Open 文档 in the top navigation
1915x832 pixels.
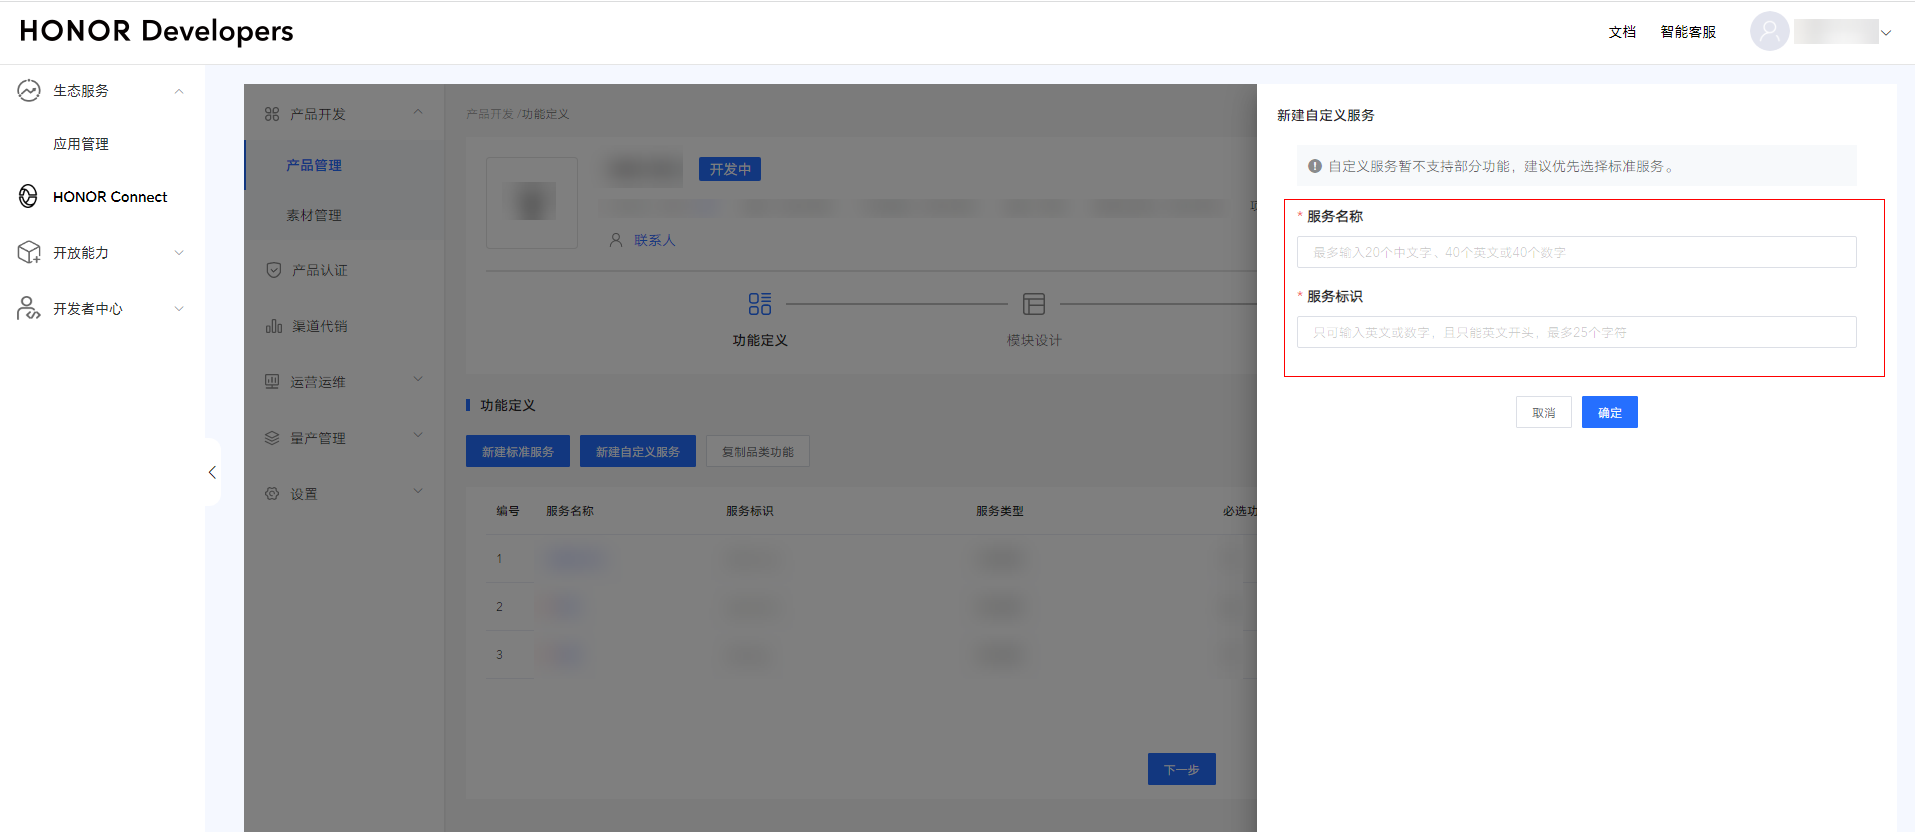(x=1622, y=32)
